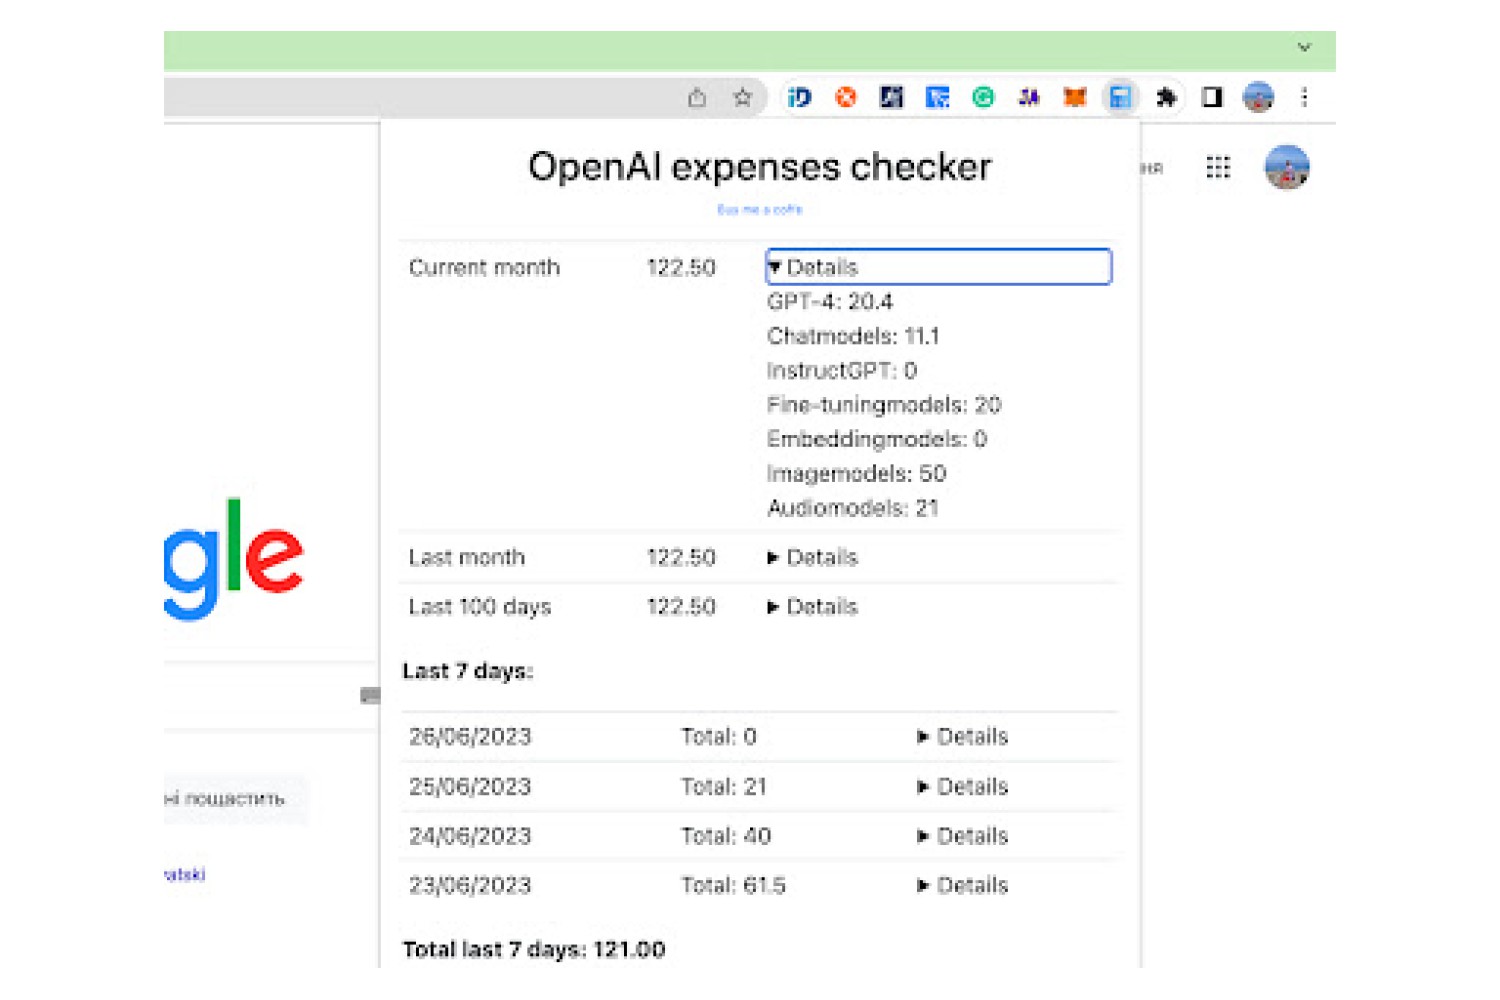The width and height of the screenshot is (1500, 1000).
Task: Open Chrome's three-dot menu
Action: [1304, 97]
